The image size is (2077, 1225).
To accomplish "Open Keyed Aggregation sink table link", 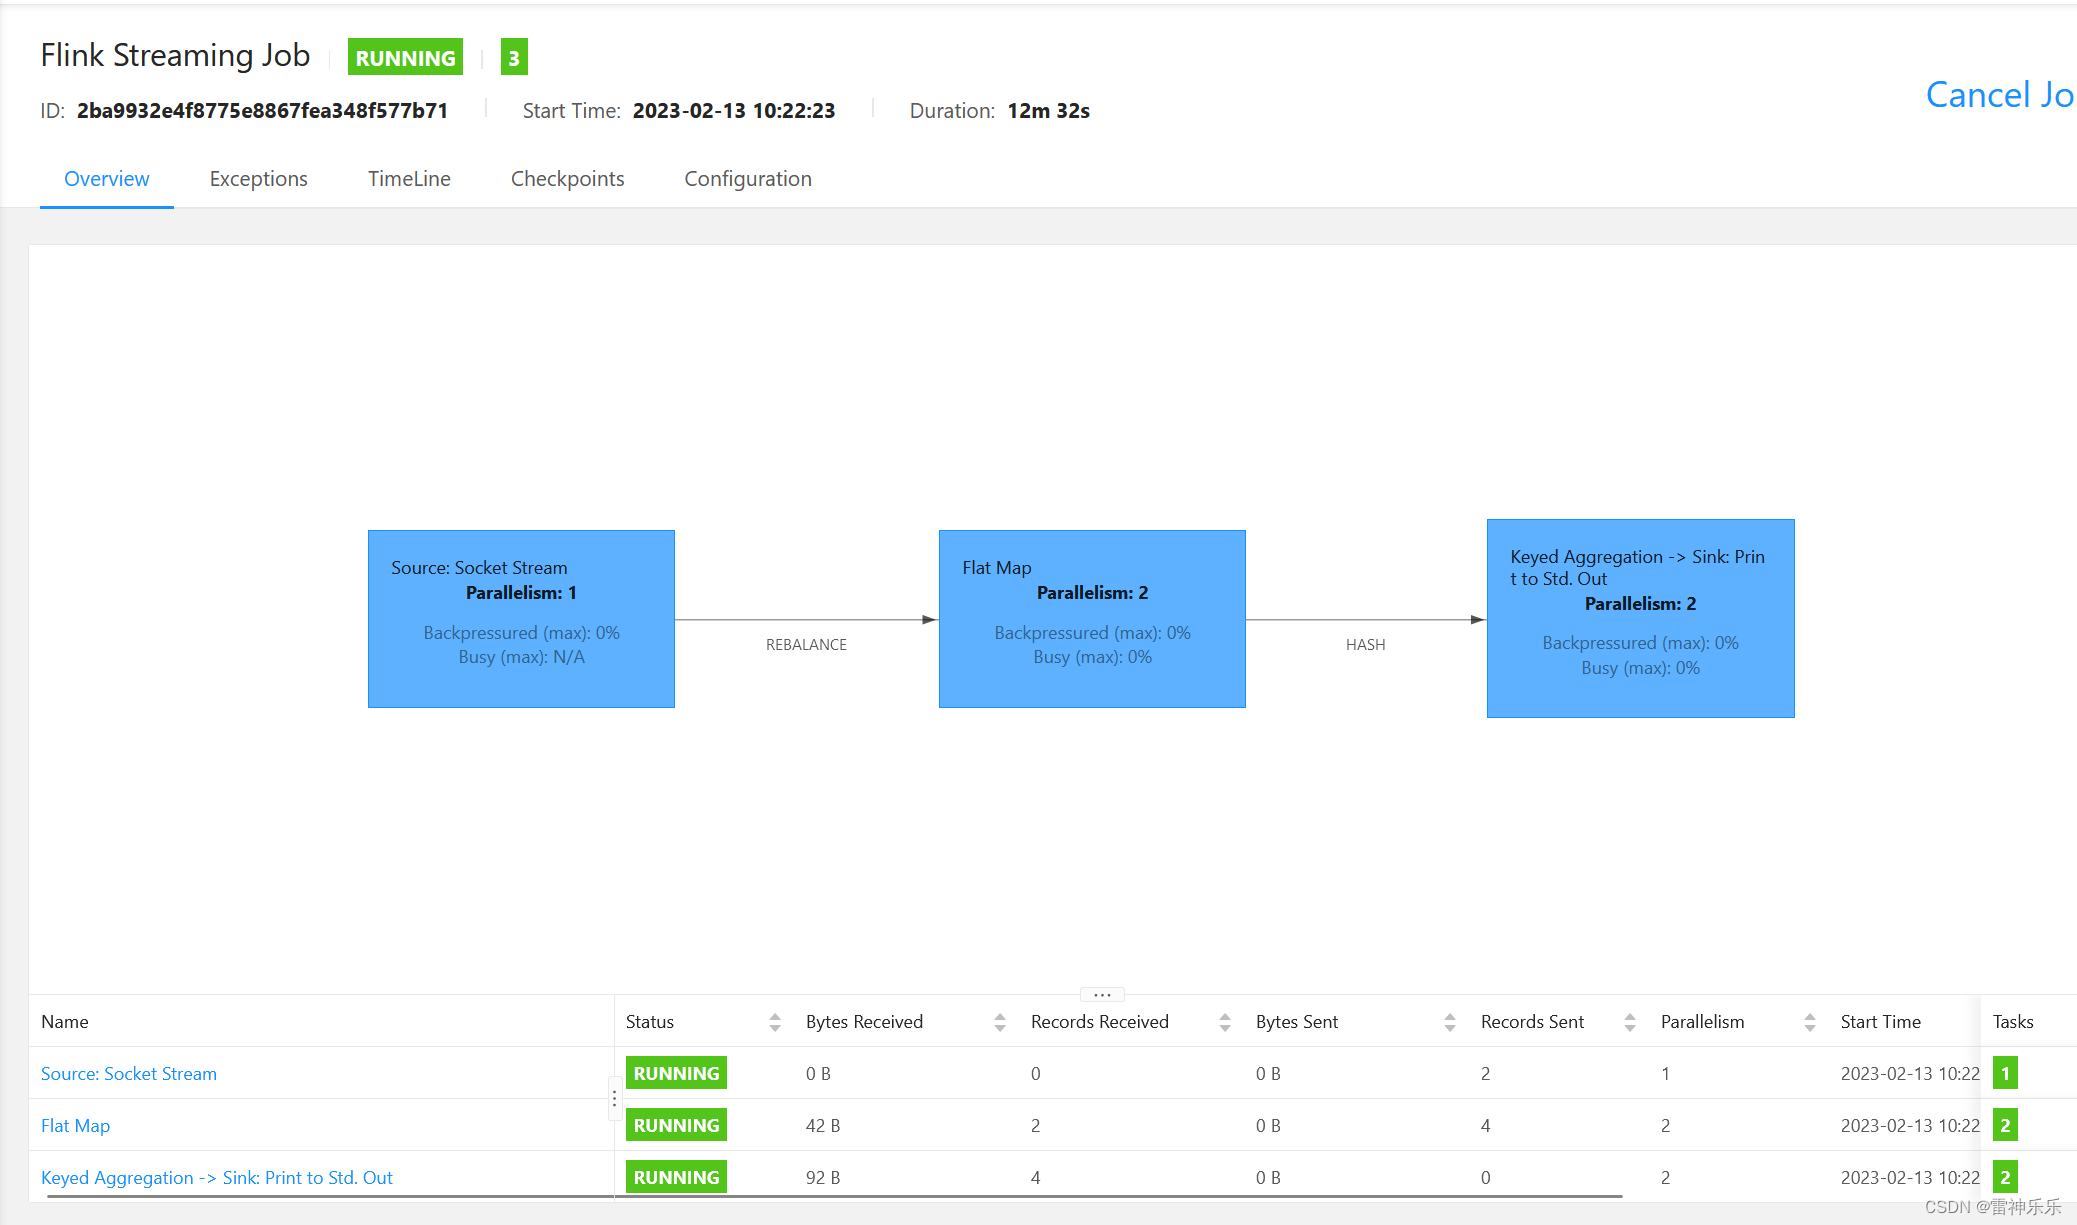I will (216, 1177).
